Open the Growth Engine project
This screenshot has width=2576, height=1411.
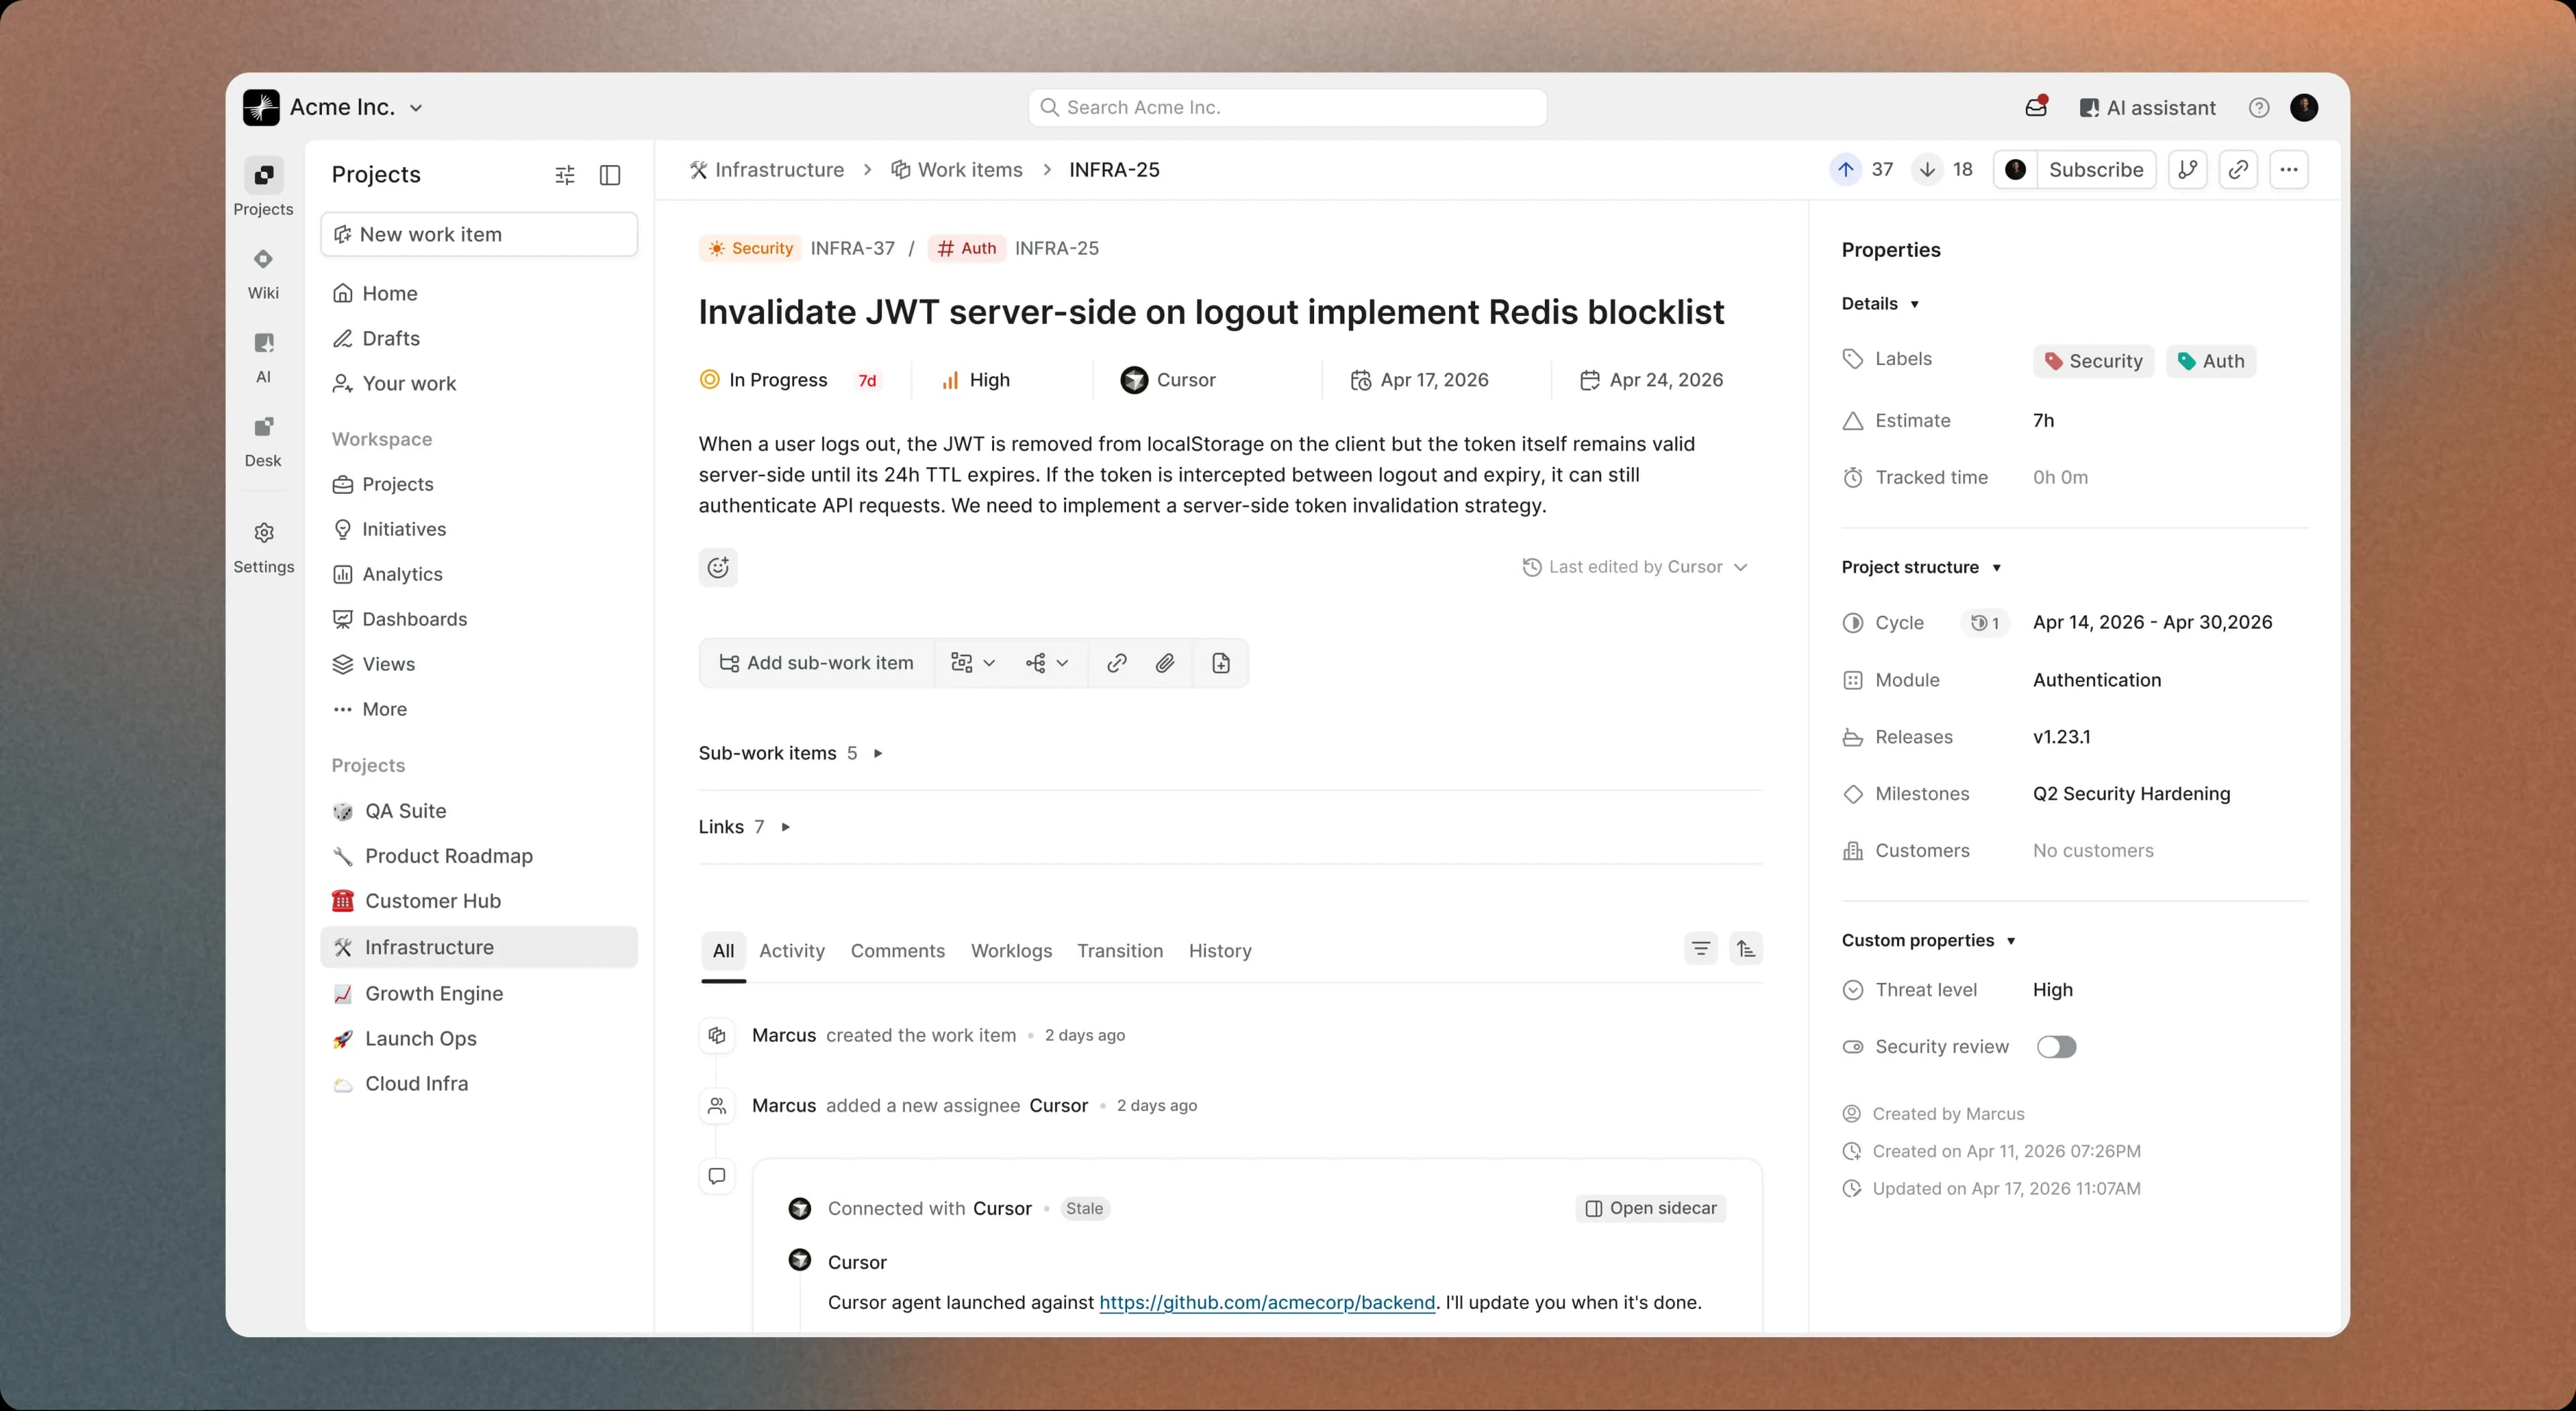click(x=479, y=993)
